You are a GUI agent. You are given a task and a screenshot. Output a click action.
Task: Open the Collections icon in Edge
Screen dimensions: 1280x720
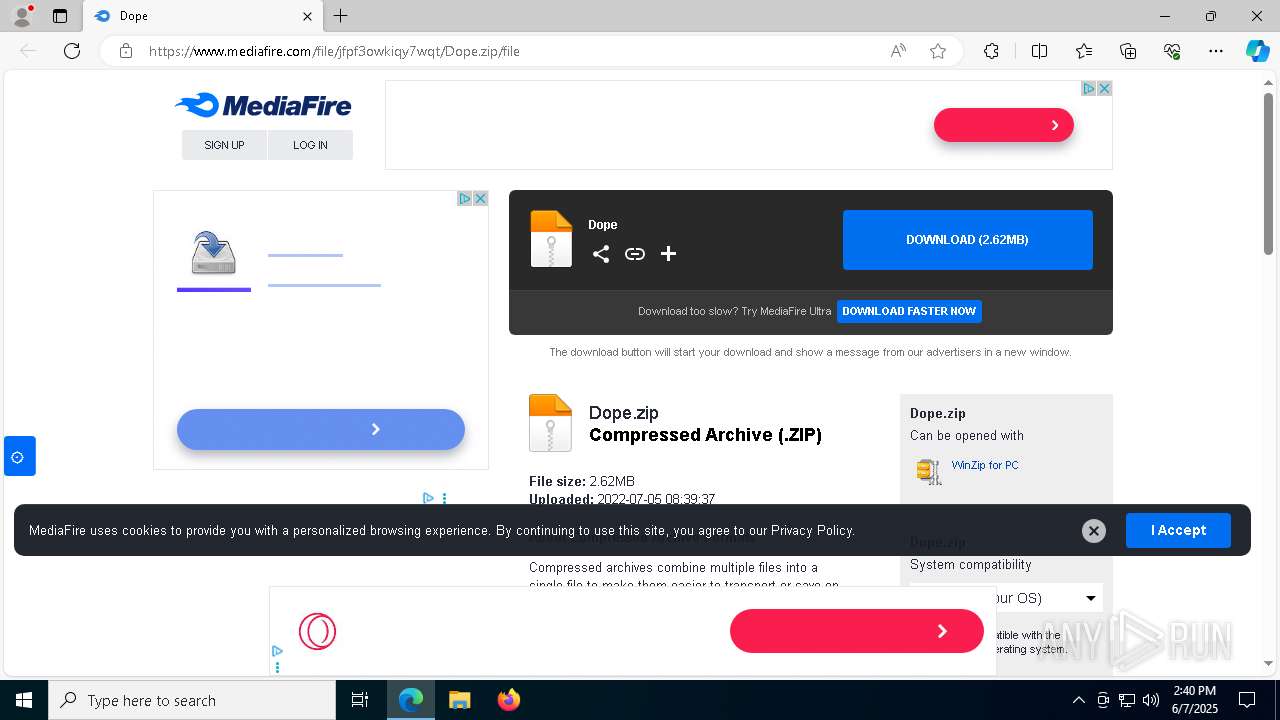(x=1128, y=51)
